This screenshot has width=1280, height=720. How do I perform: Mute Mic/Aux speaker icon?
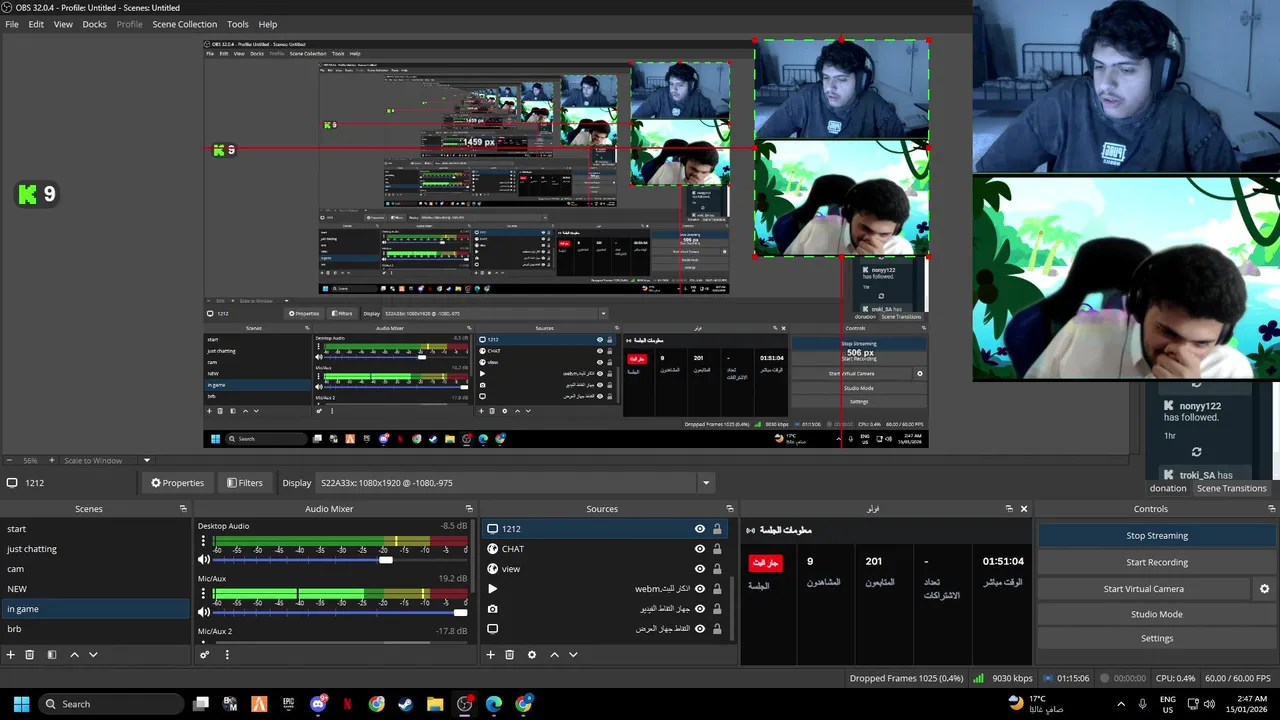pos(204,612)
